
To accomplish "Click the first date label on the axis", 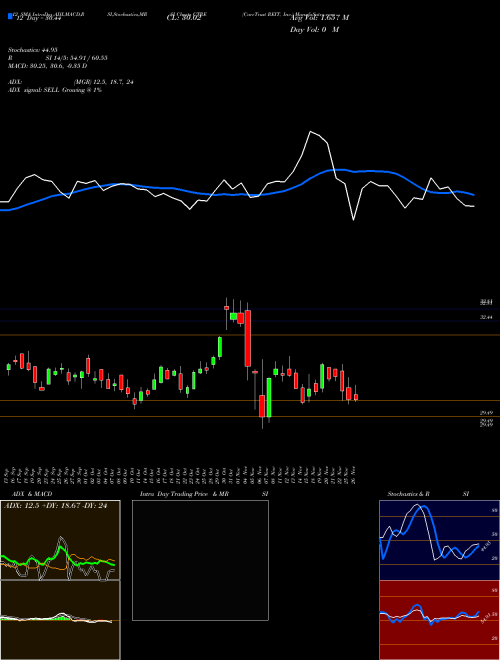I will (x=8, y=475).
